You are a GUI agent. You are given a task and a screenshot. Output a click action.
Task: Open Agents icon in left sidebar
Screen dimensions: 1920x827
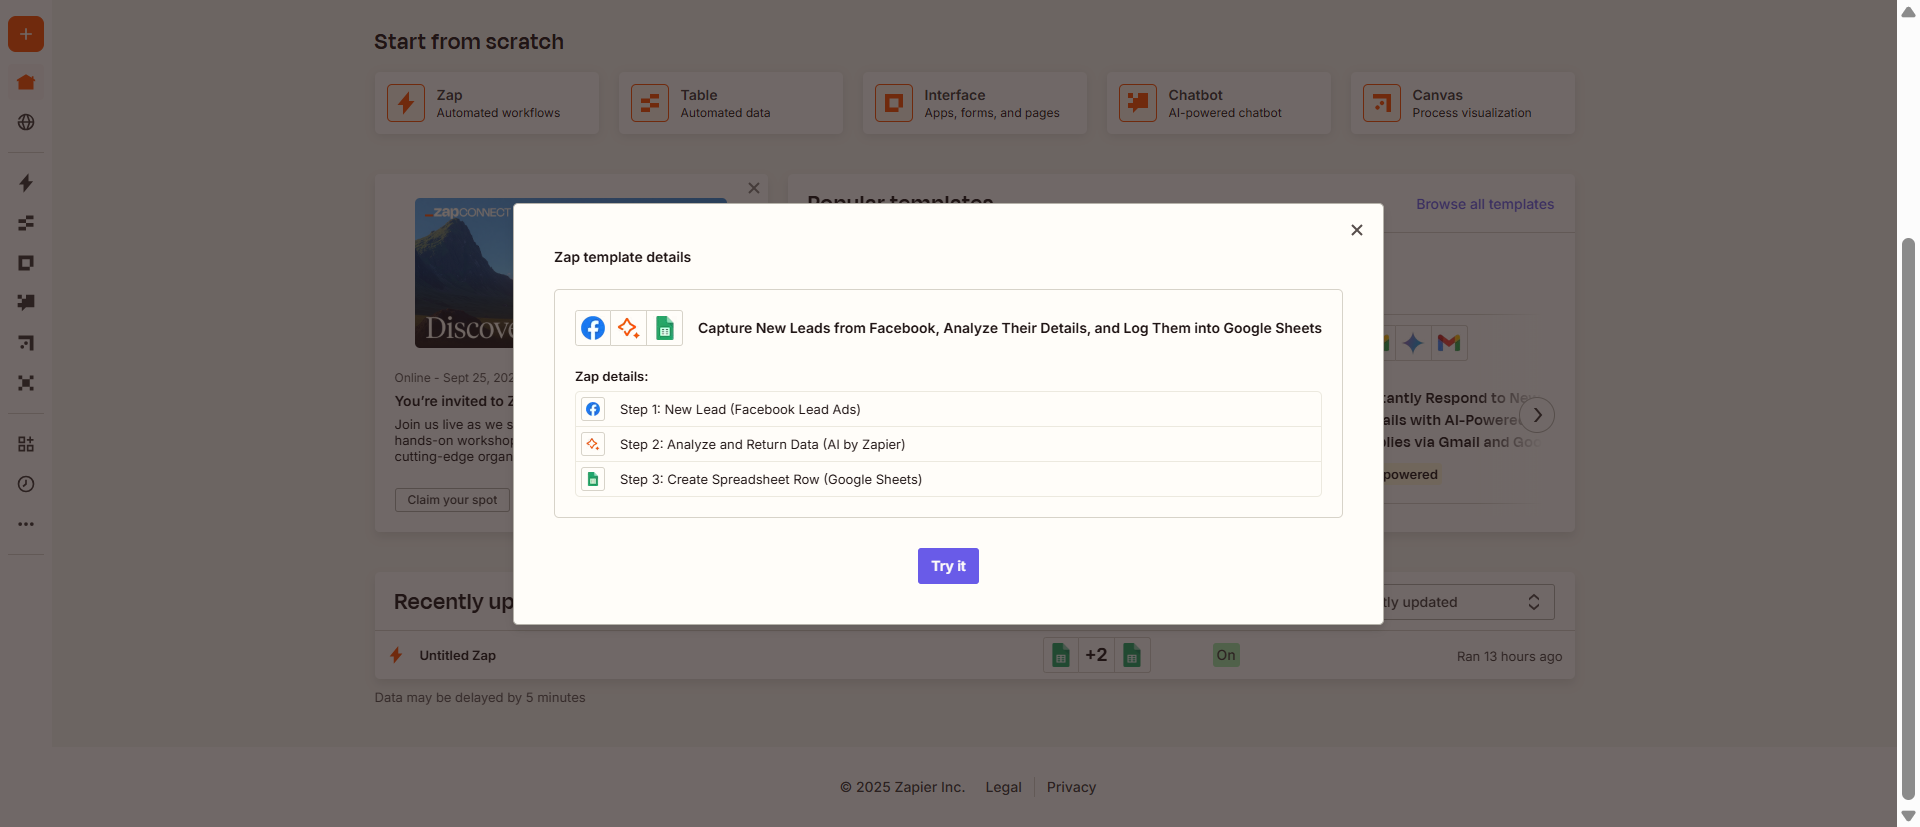(x=26, y=383)
